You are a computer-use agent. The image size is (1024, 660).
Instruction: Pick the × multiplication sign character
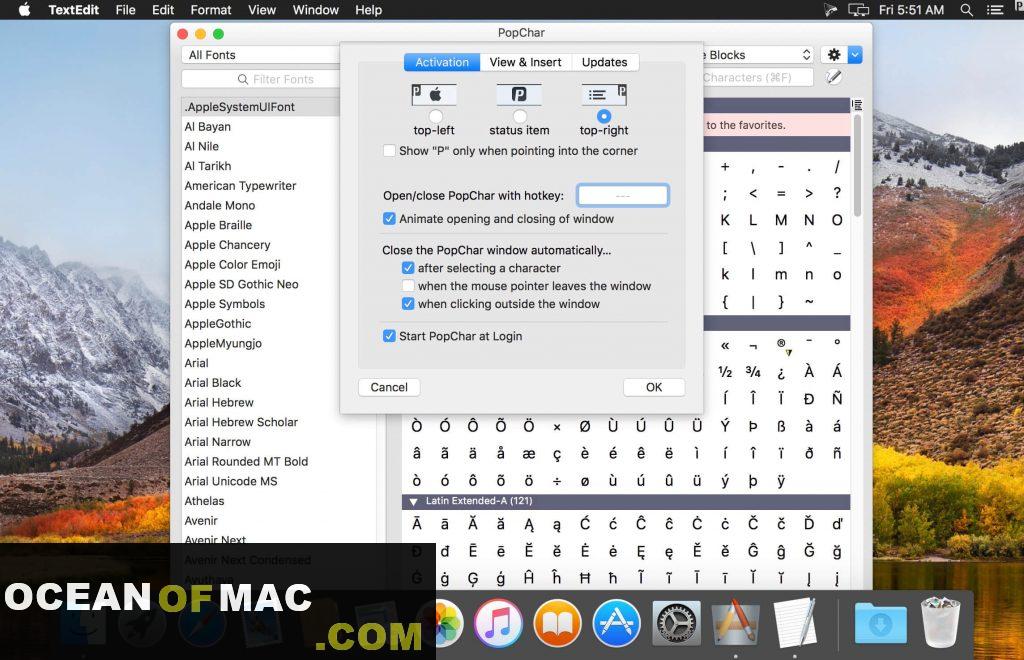(556, 426)
